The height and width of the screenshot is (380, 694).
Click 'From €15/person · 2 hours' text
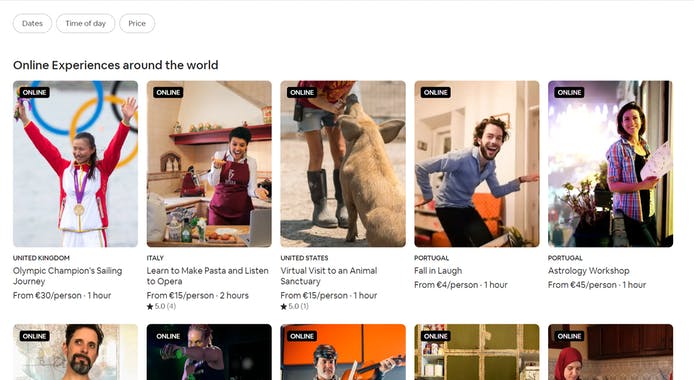pyautogui.click(x=197, y=296)
